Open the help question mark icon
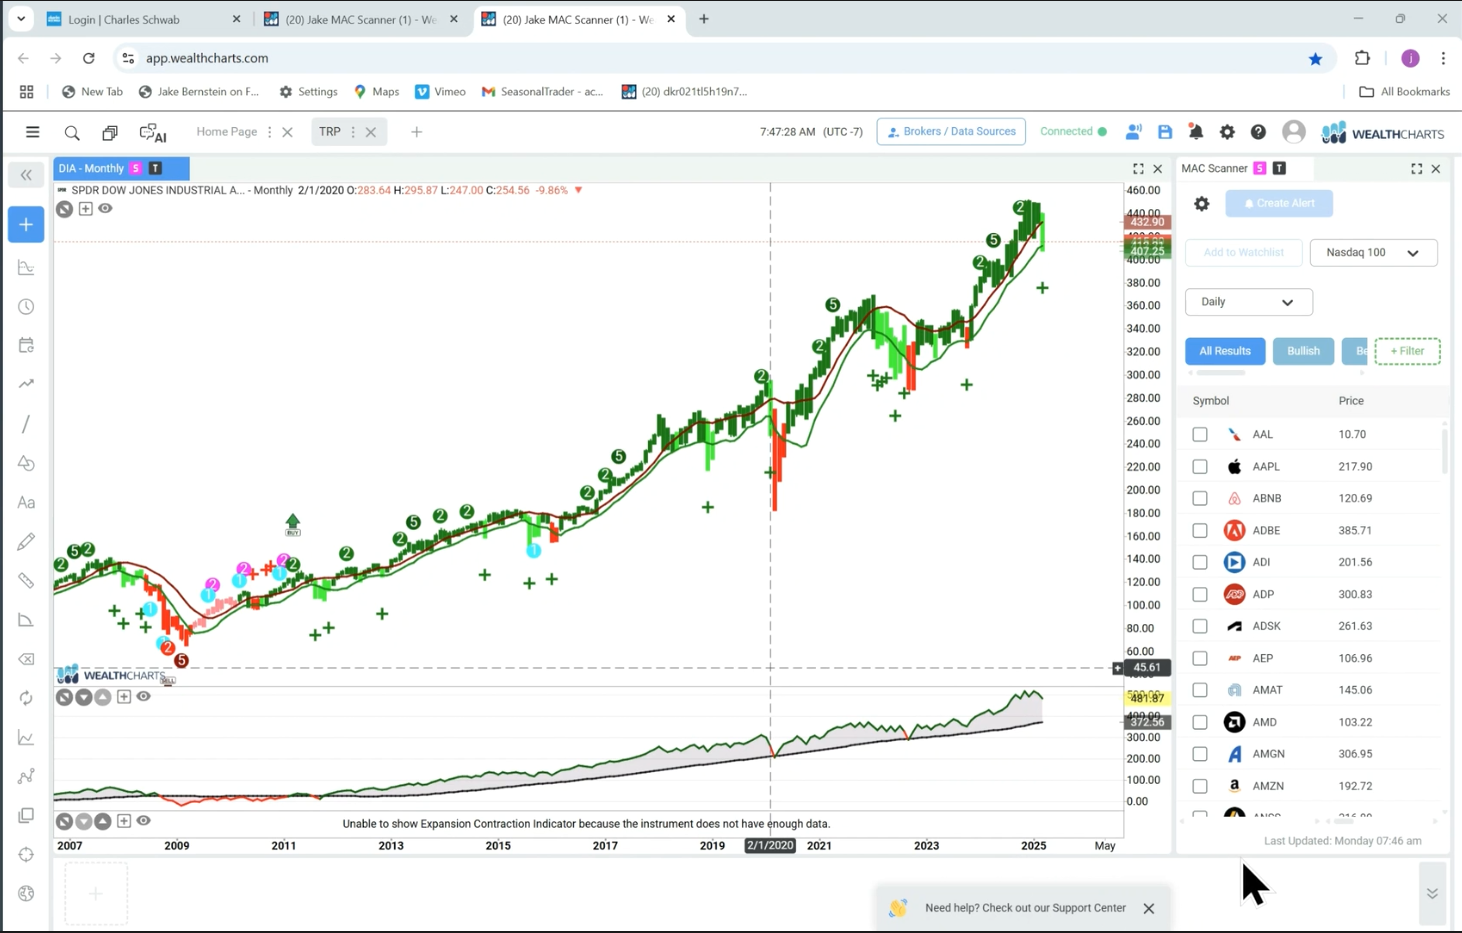 click(1258, 132)
